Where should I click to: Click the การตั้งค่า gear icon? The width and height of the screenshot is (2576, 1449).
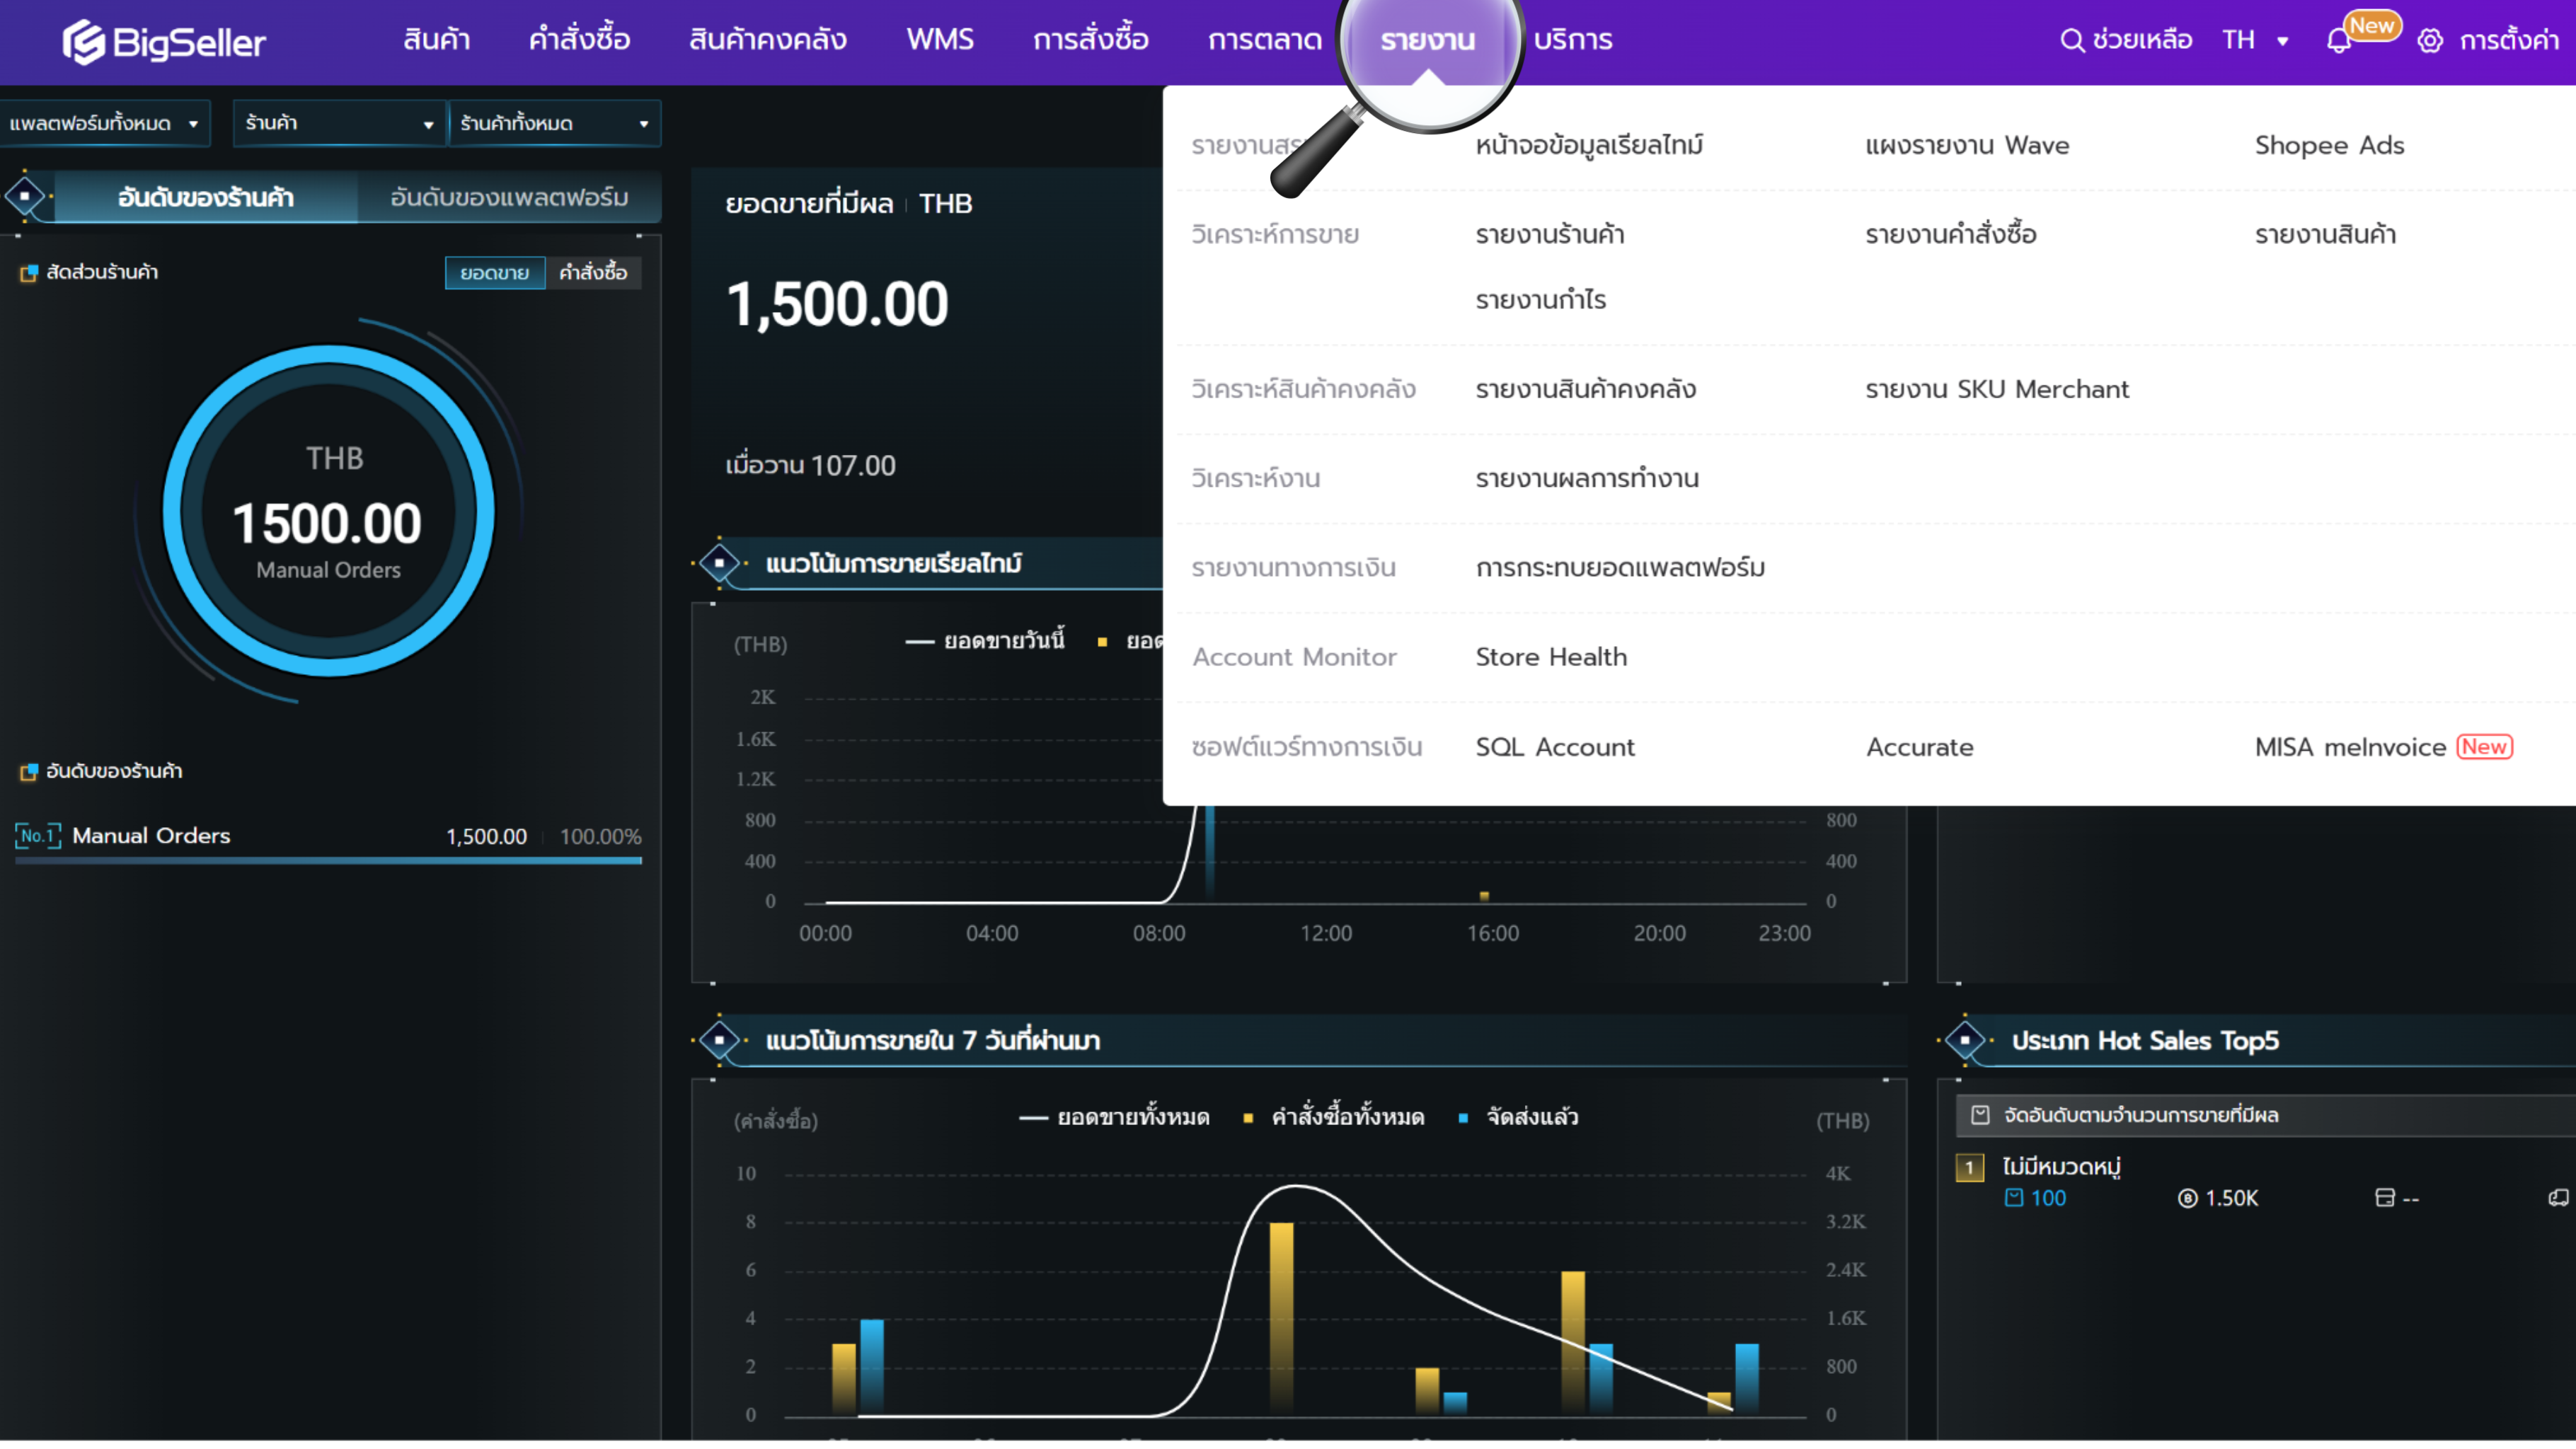[2430, 41]
